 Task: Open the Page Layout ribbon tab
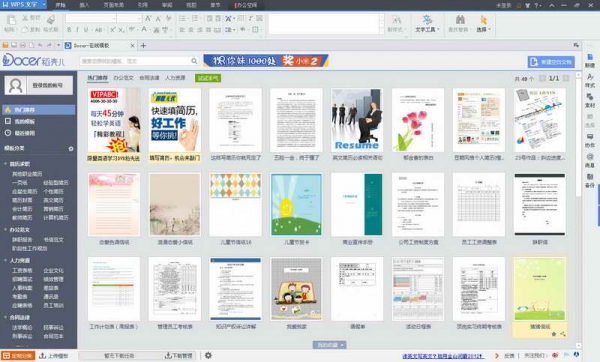pos(114,5)
